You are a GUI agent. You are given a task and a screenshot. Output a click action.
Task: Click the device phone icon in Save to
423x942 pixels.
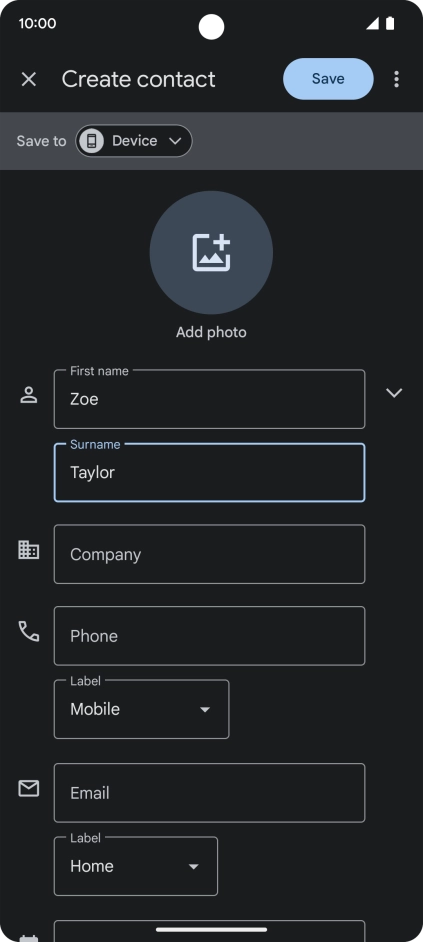click(x=91, y=141)
